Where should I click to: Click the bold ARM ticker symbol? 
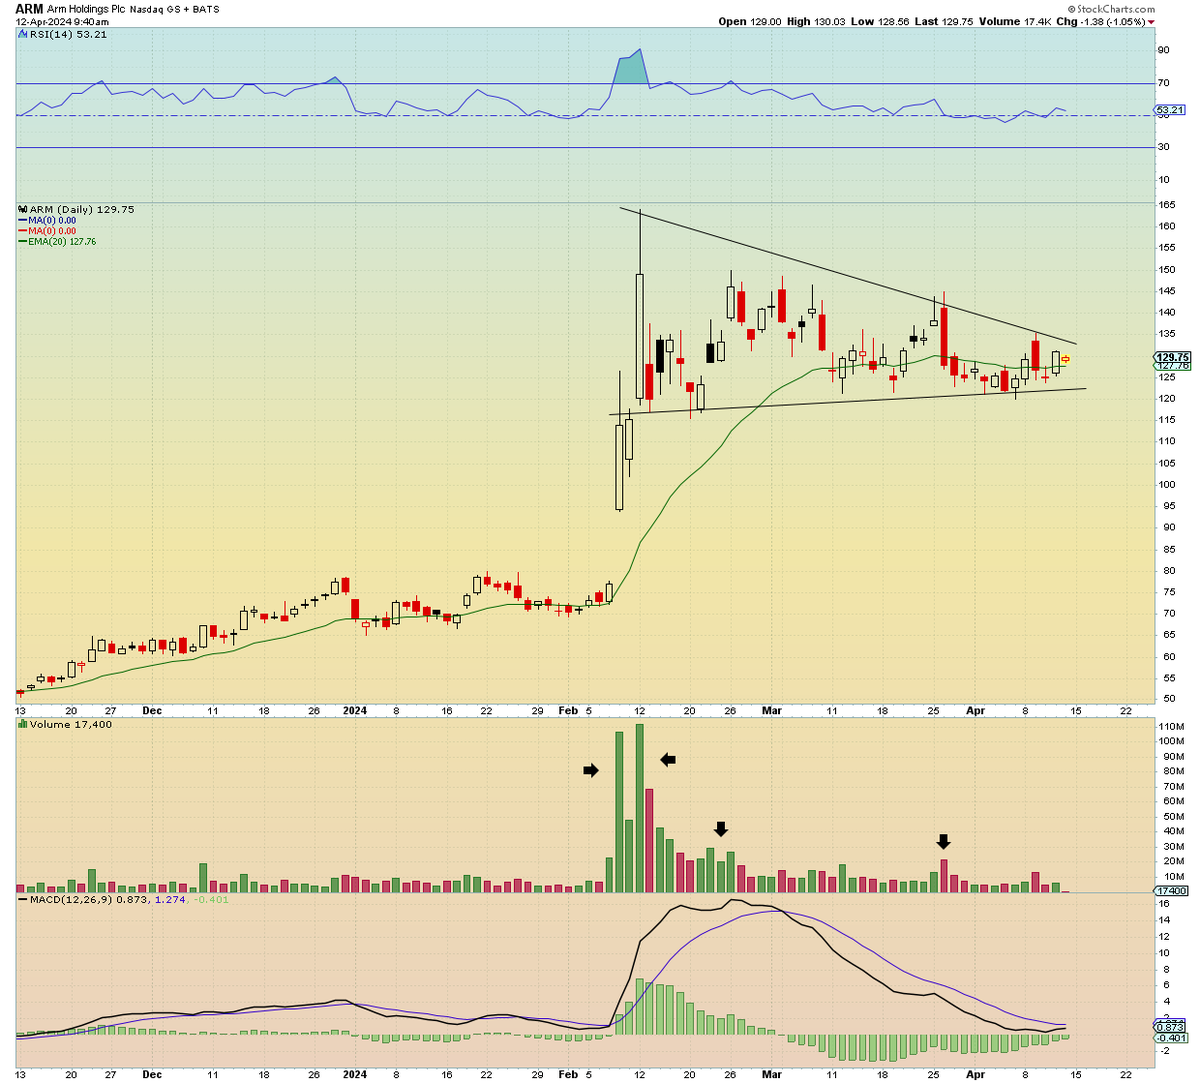(29, 9)
